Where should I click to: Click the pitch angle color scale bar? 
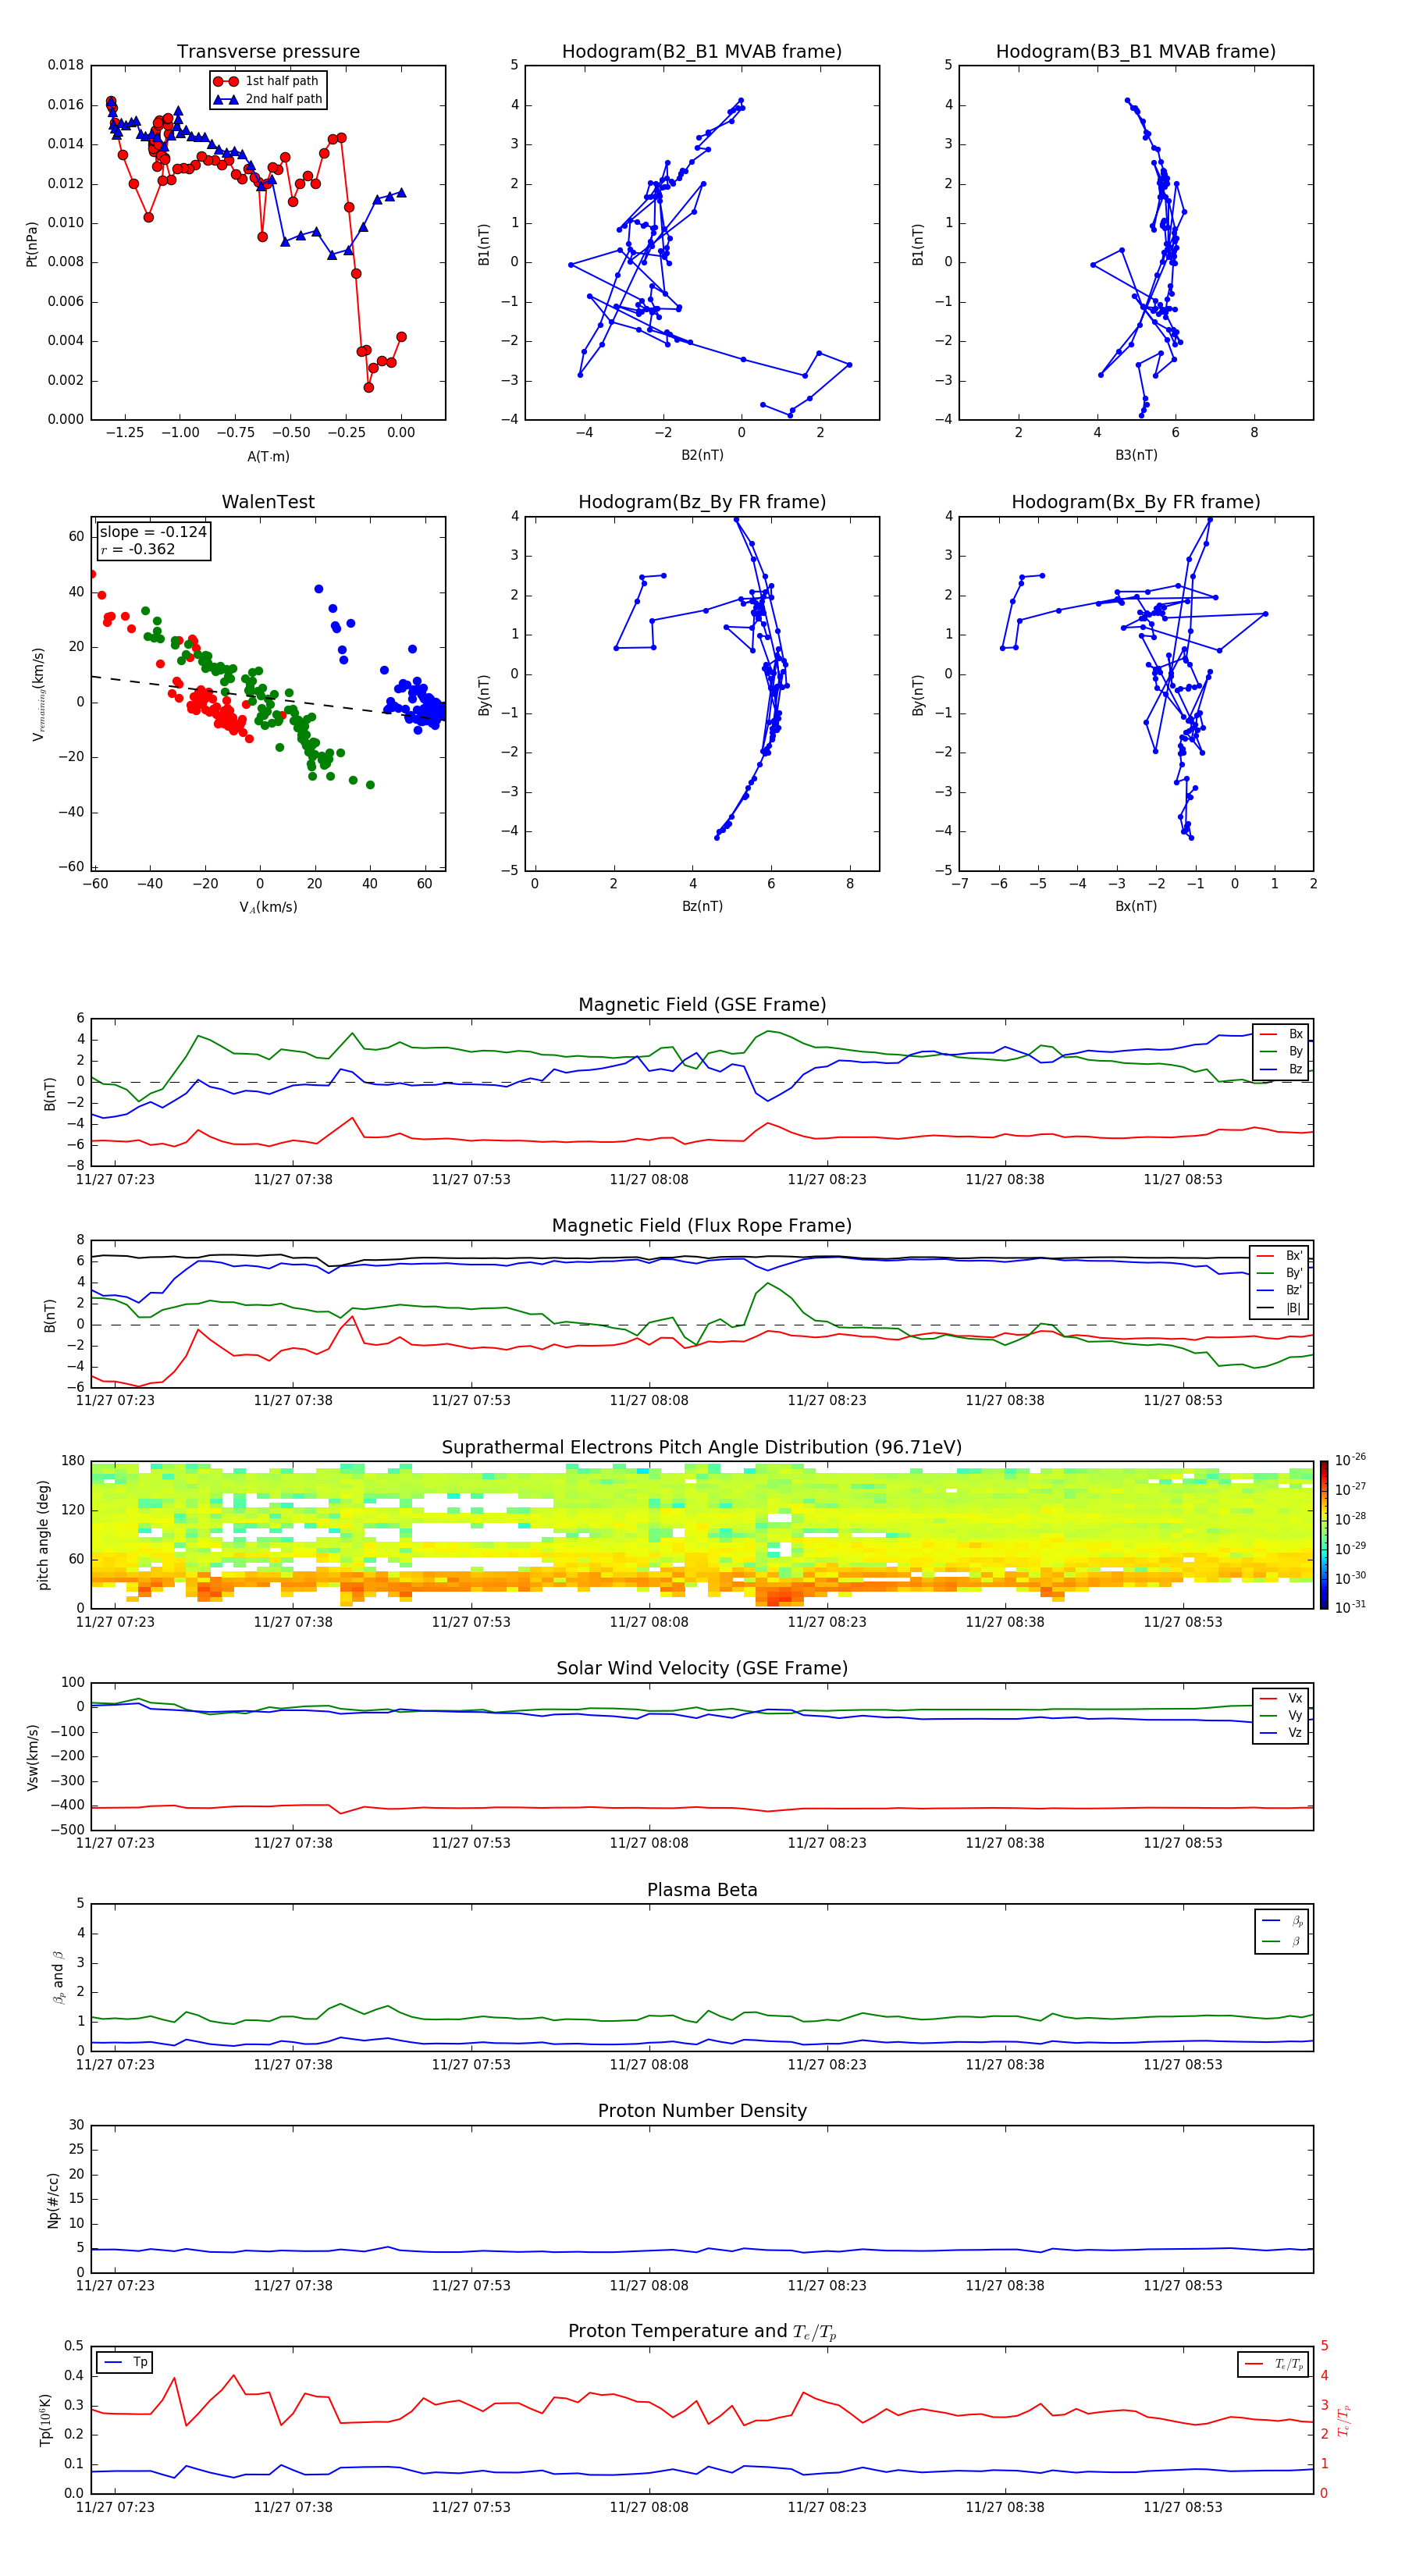pos(1324,1534)
